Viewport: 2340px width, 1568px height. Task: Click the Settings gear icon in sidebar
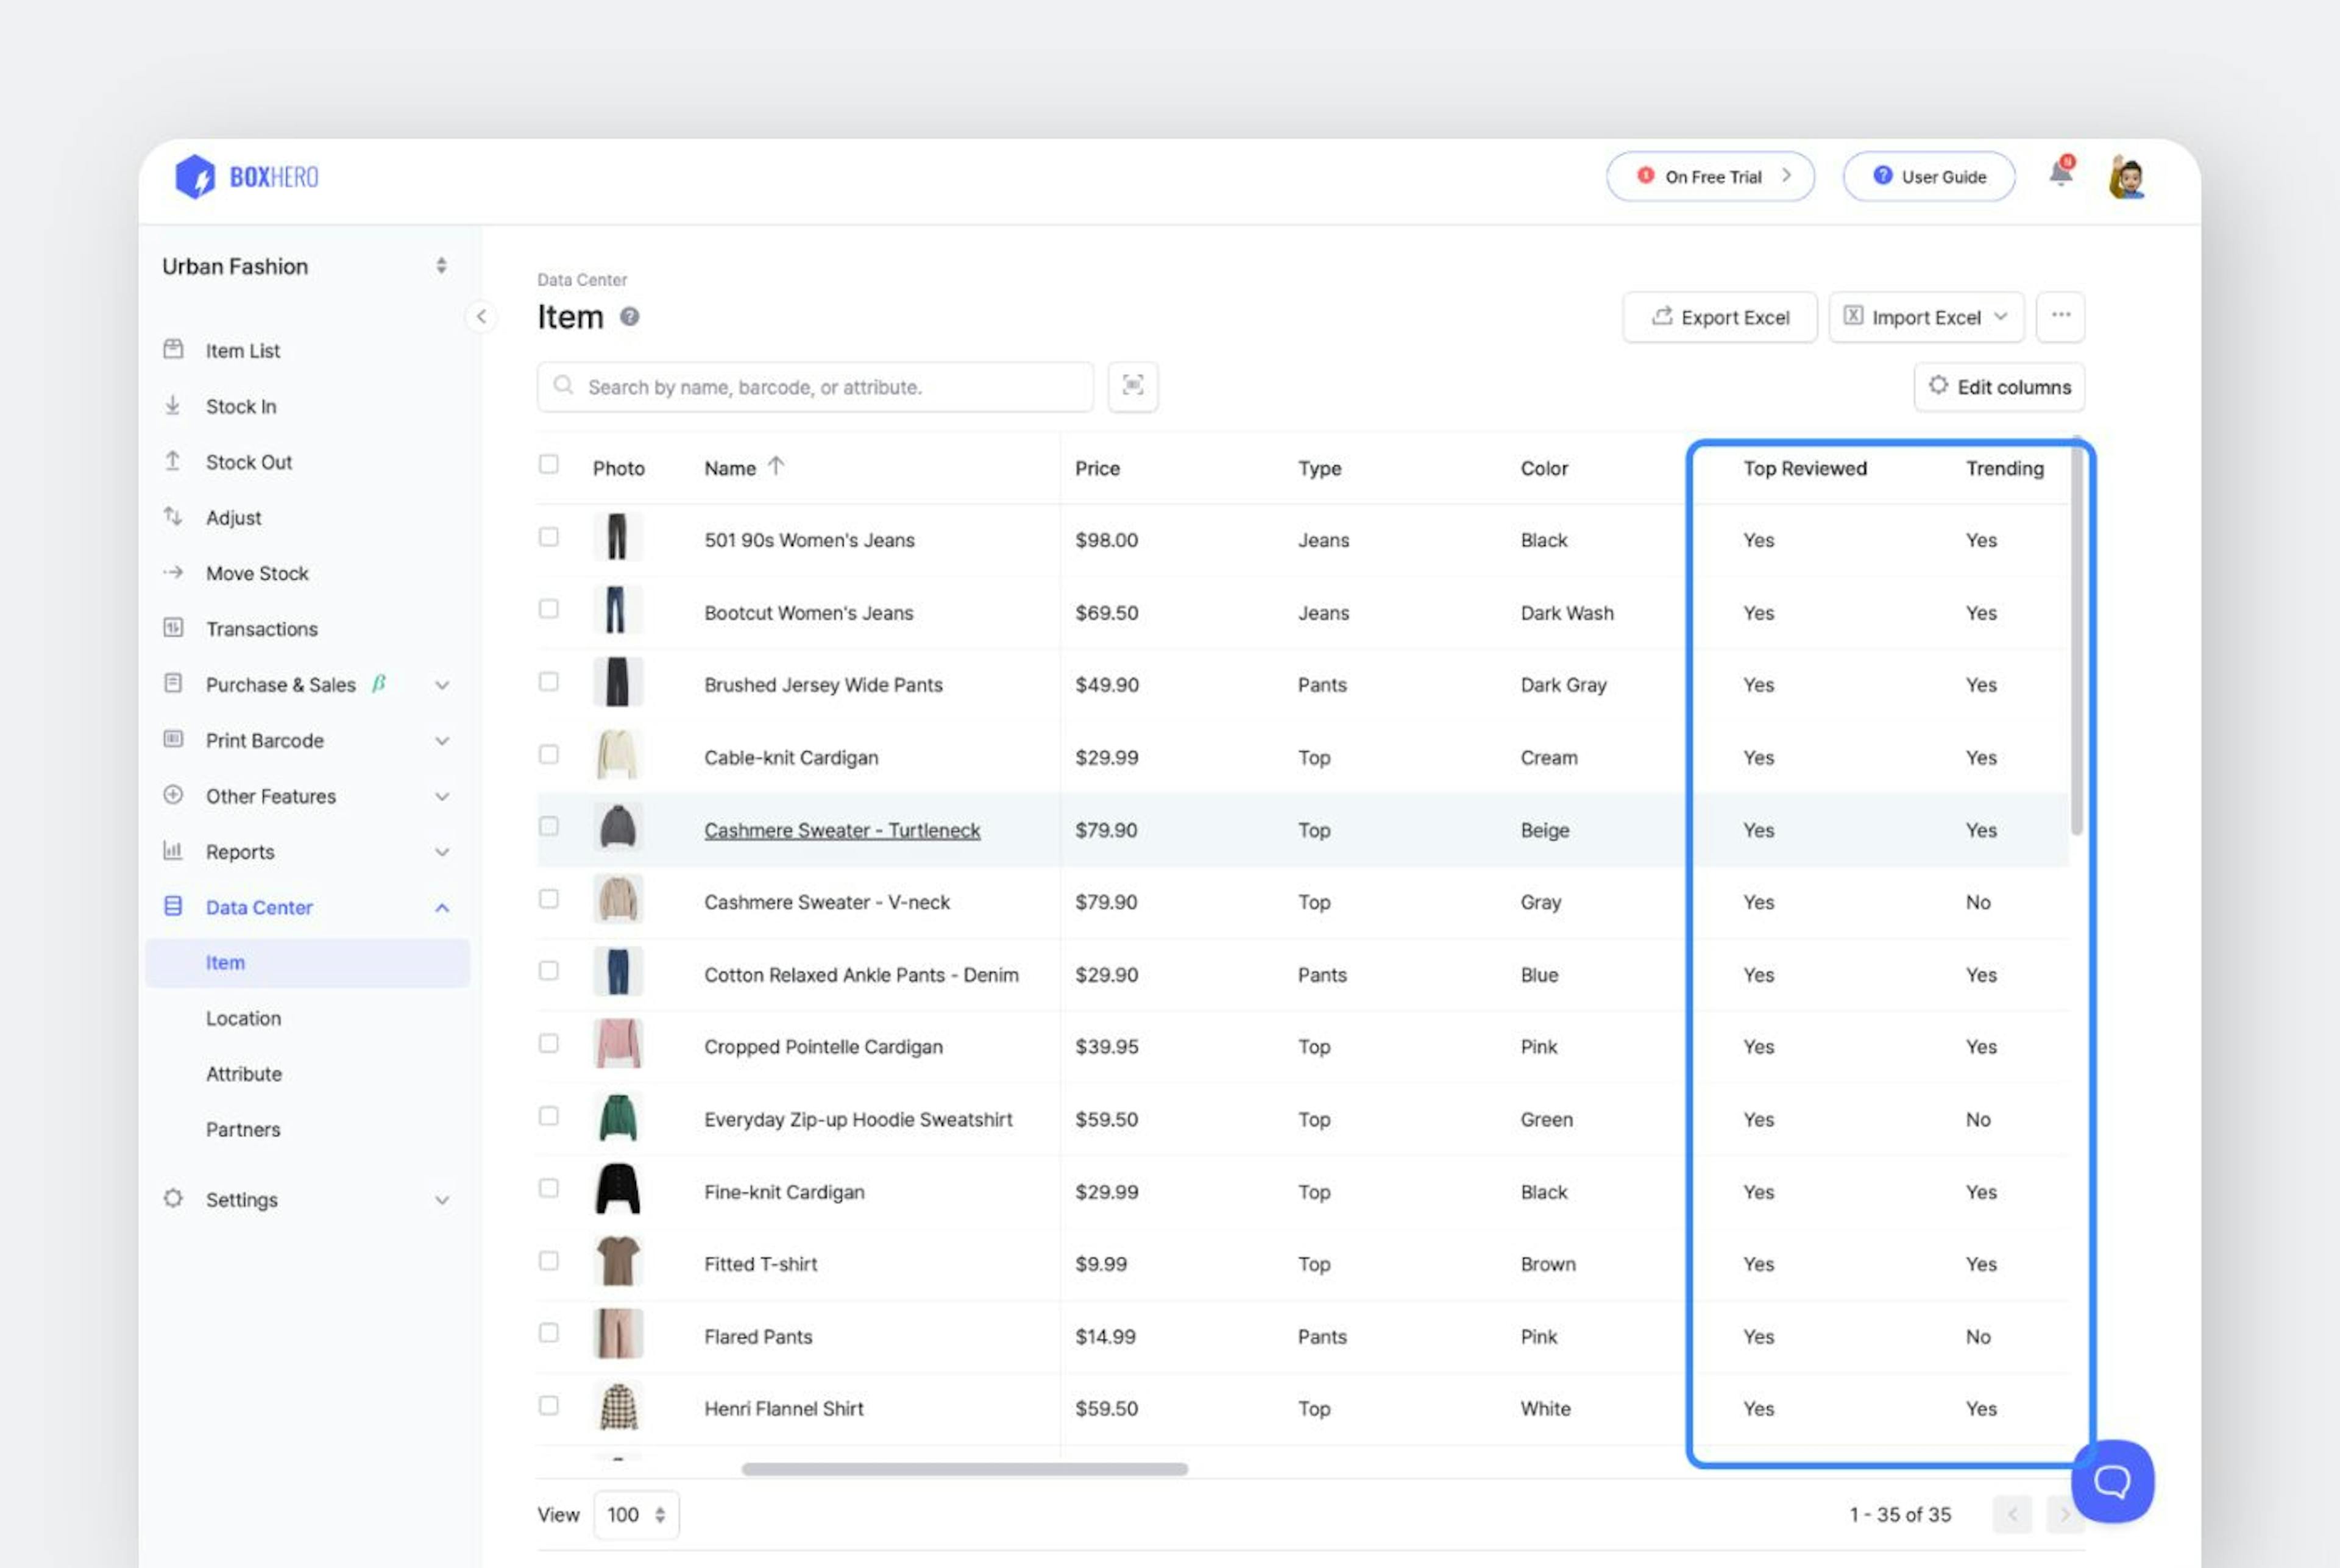173,1198
